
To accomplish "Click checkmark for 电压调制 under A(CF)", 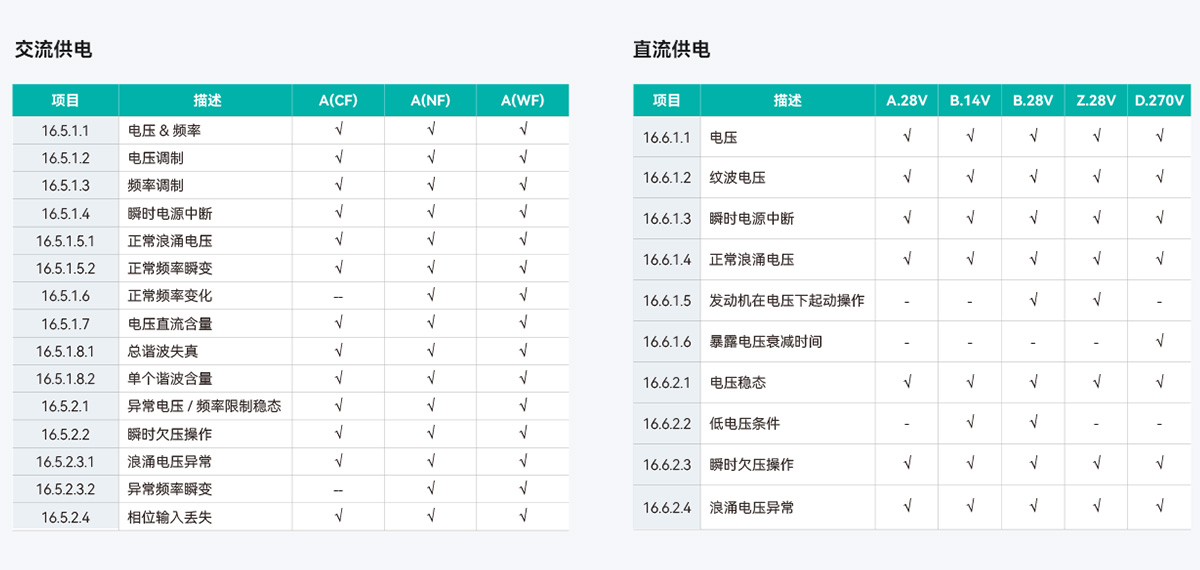I will pos(339,157).
